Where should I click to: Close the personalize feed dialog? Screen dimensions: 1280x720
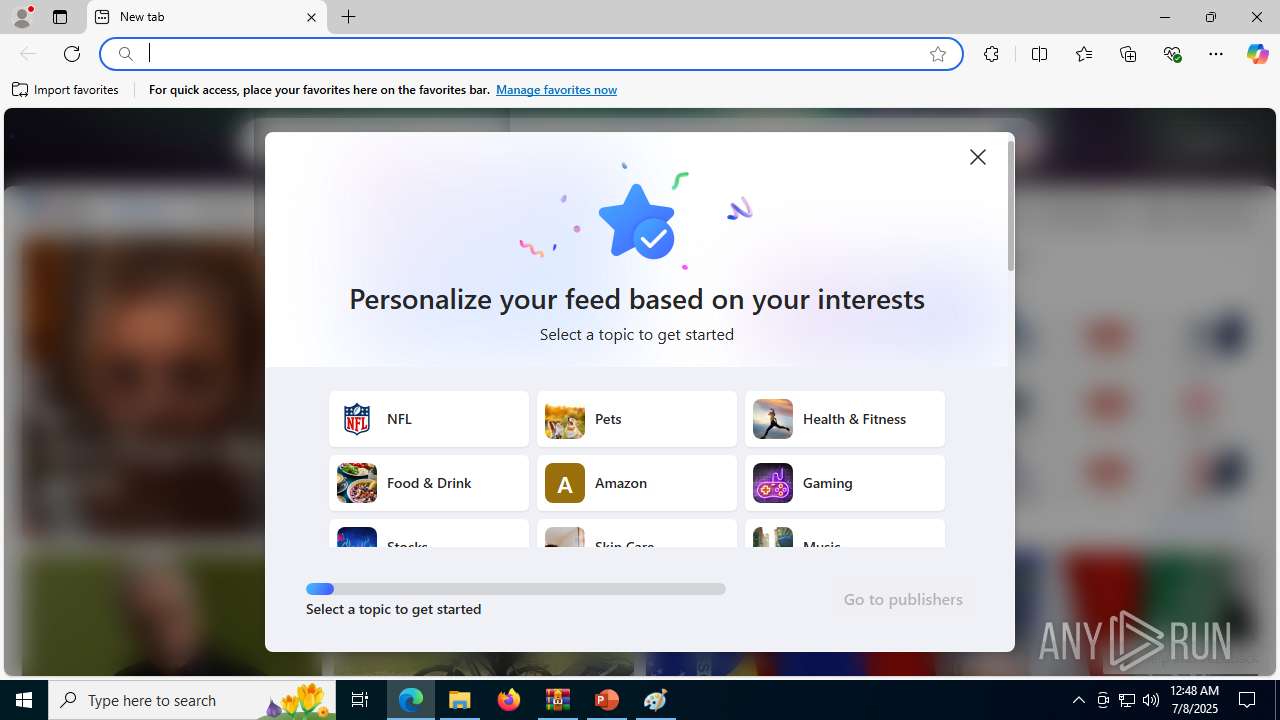pos(978,157)
